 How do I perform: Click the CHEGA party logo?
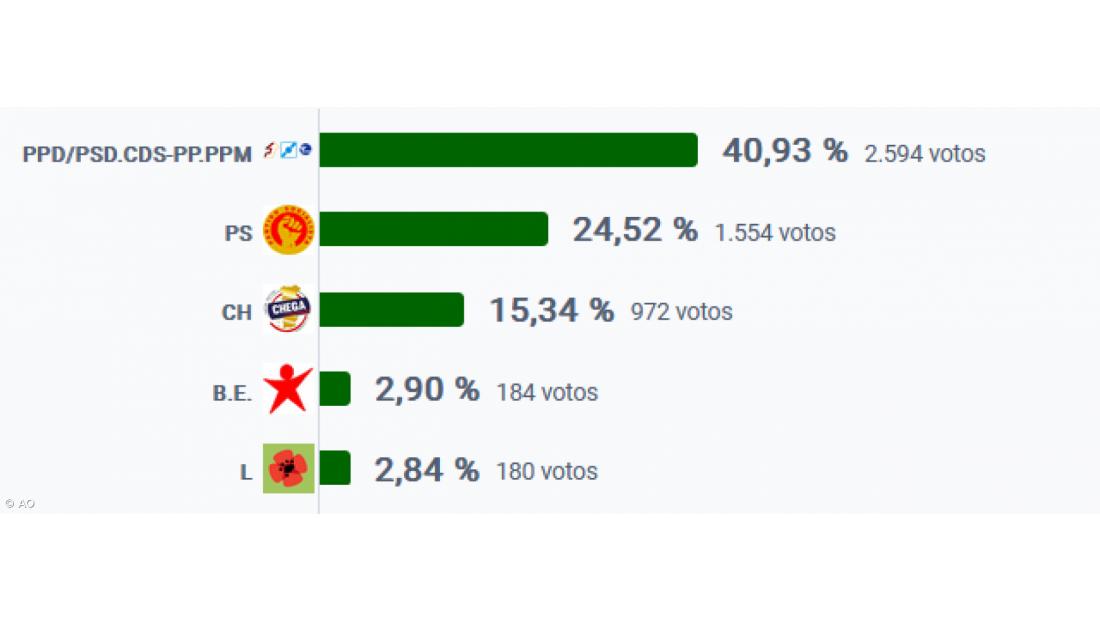(288, 310)
